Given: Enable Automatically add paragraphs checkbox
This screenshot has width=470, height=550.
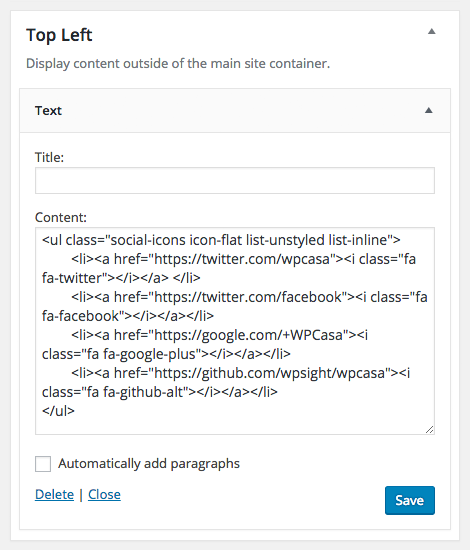Looking at the screenshot, I should (43, 464).
